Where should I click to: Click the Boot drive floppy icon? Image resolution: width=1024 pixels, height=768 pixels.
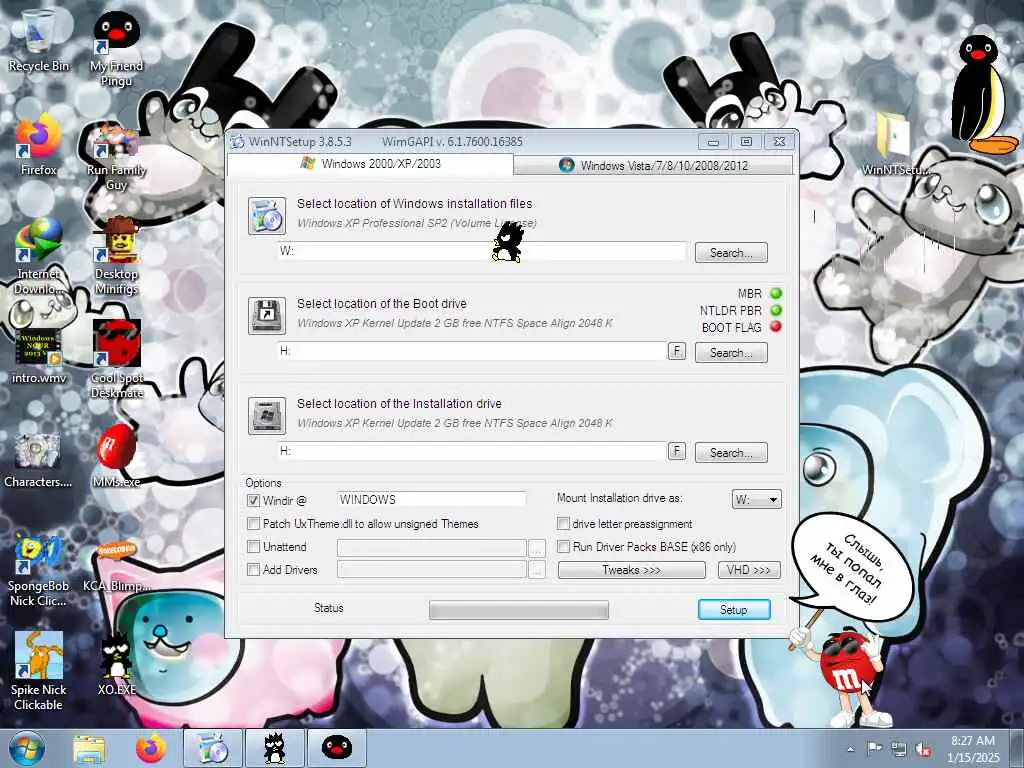coord(266,316)
